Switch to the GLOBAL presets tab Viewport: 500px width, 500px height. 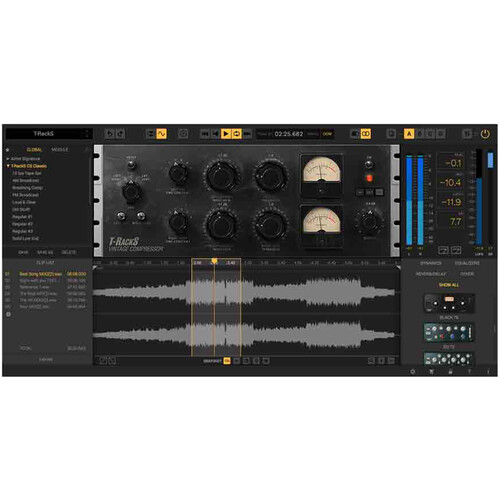coord(34,150)
